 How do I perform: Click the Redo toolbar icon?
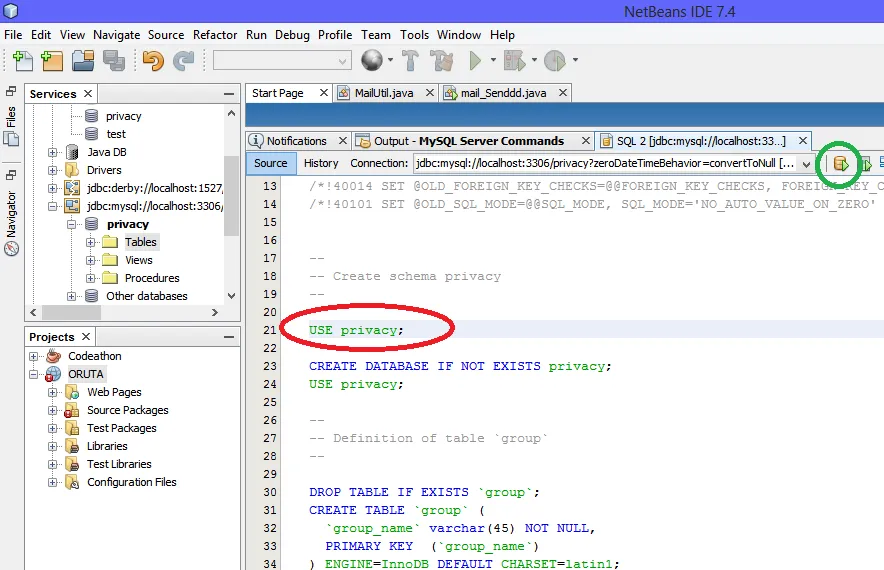point(183,60)
